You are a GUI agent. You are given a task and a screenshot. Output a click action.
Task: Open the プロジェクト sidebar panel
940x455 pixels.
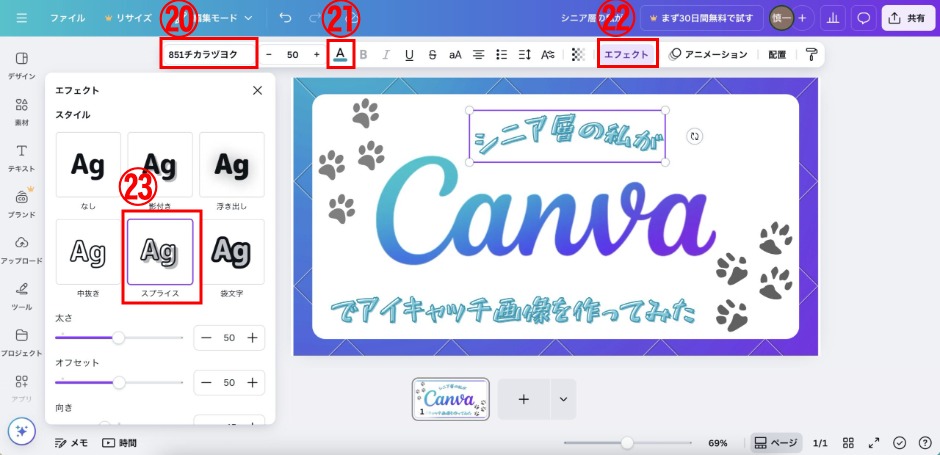(x=22, y=342)
